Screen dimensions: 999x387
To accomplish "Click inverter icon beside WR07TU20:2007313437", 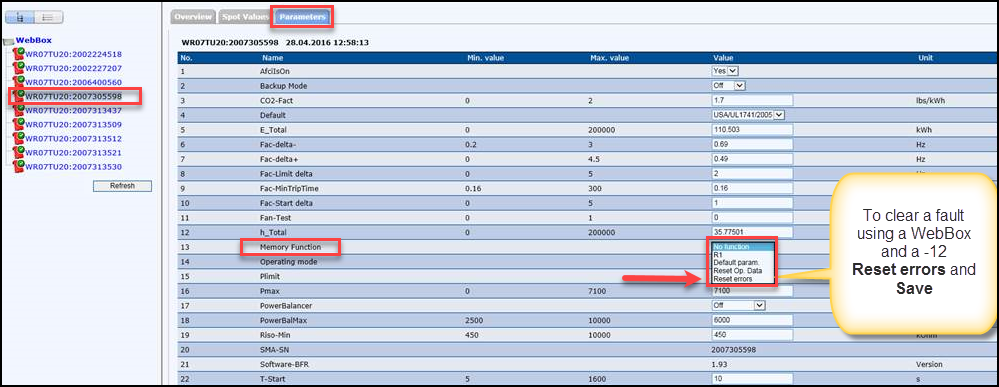I will click(x=18, y=110).
